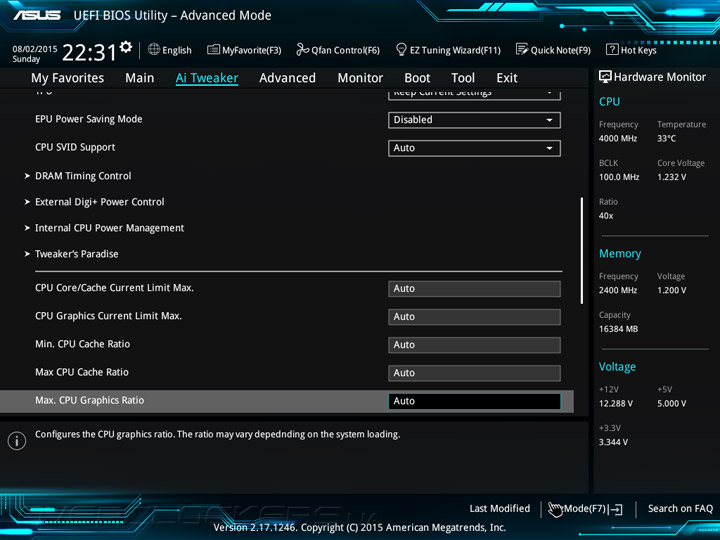This screenshot has height=540, width=720.
Task: Go to the Exit tab
Action: (x=507, y=78)
